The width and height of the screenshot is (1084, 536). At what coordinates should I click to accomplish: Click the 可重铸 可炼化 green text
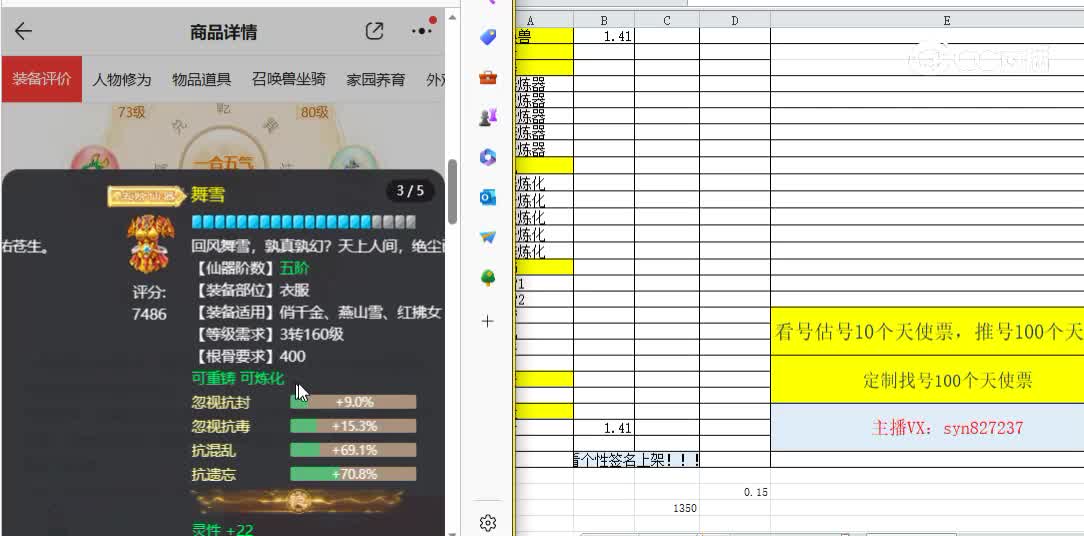coord(237,378)
